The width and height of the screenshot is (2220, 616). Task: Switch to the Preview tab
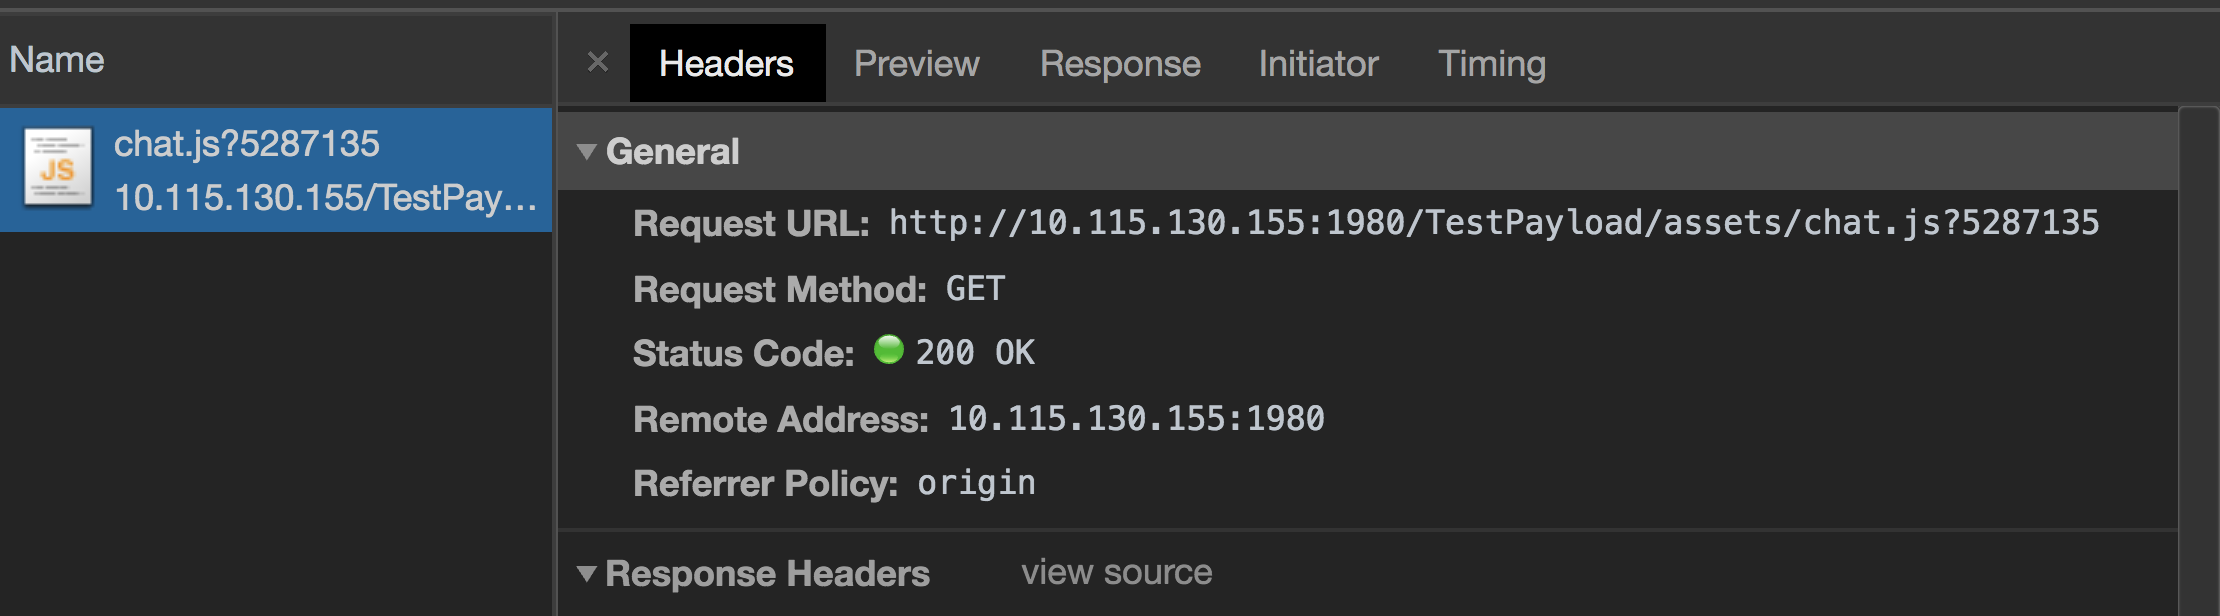pos(916,64)
